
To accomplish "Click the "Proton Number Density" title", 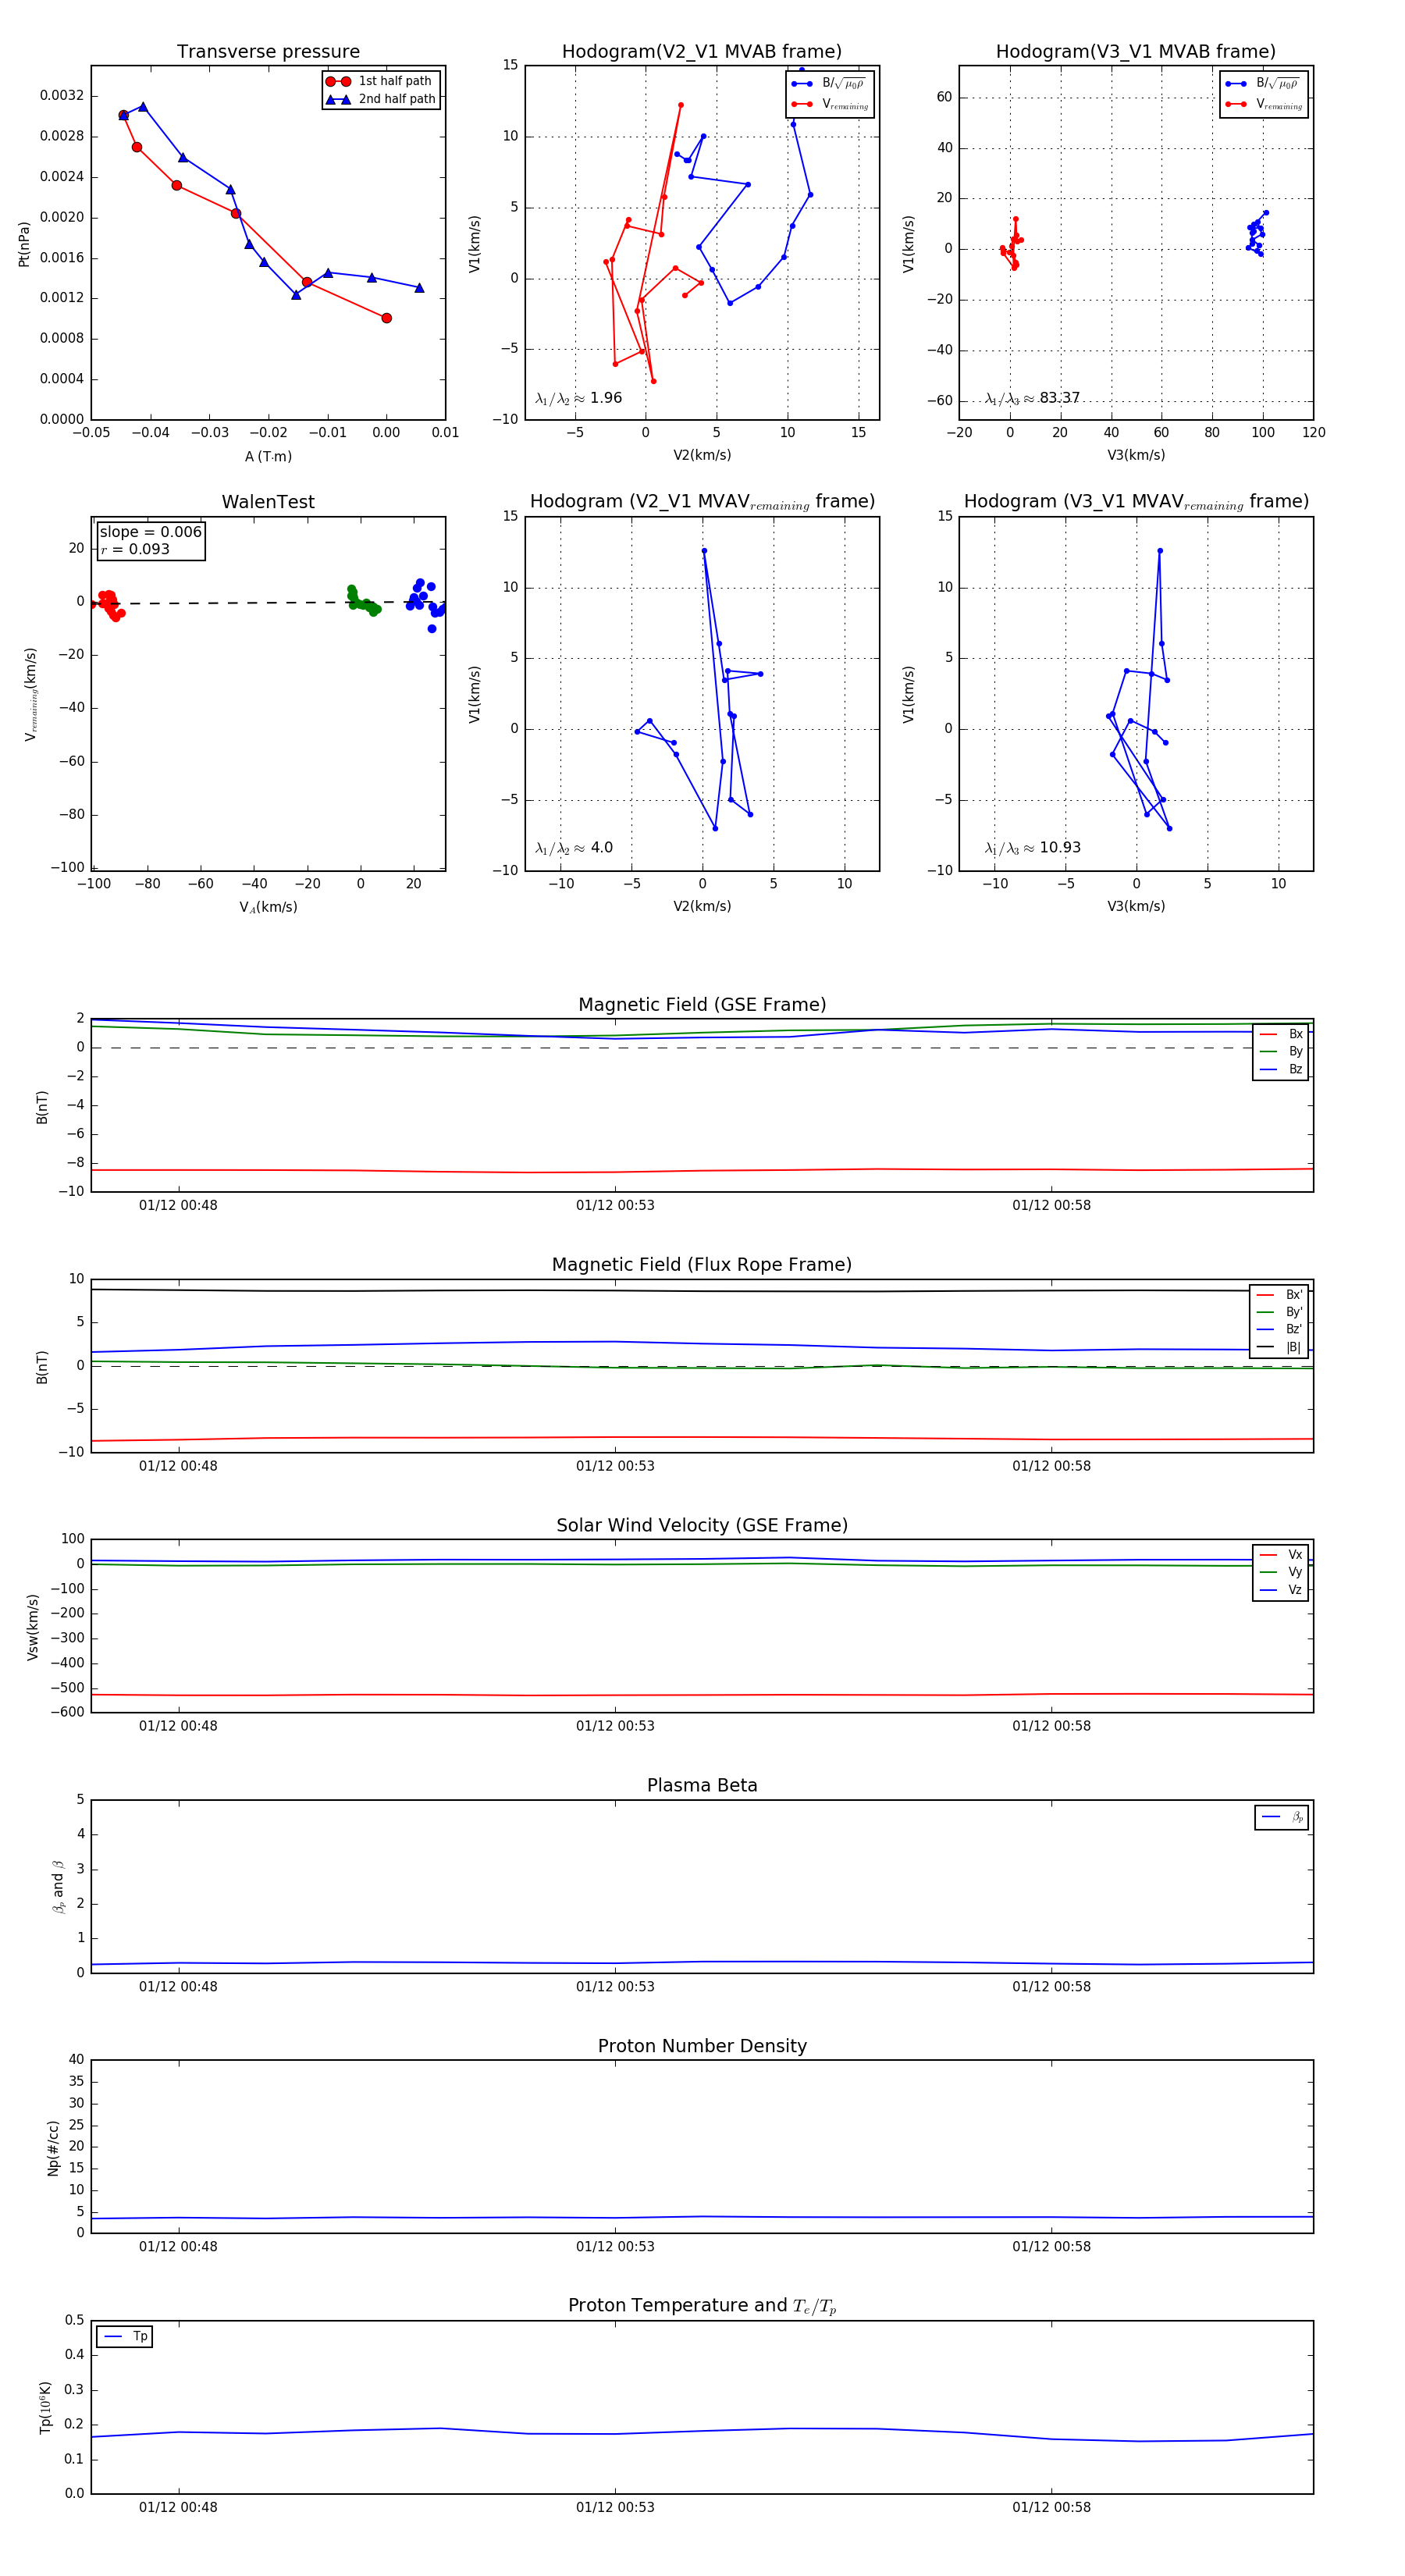I will [x=702, y=2046].
